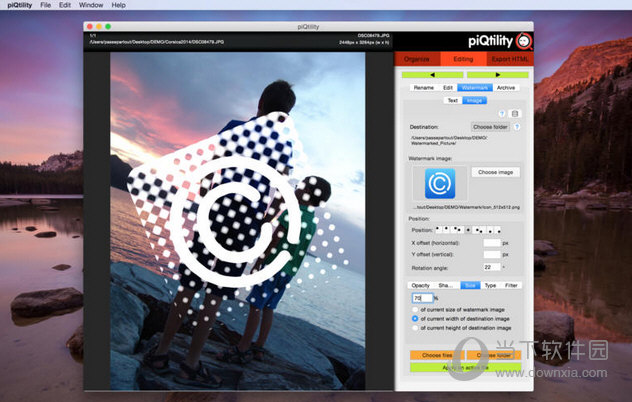The image size is (632, 402).
Task: Select the highlighted center watermark position
Action: (468, 230)
